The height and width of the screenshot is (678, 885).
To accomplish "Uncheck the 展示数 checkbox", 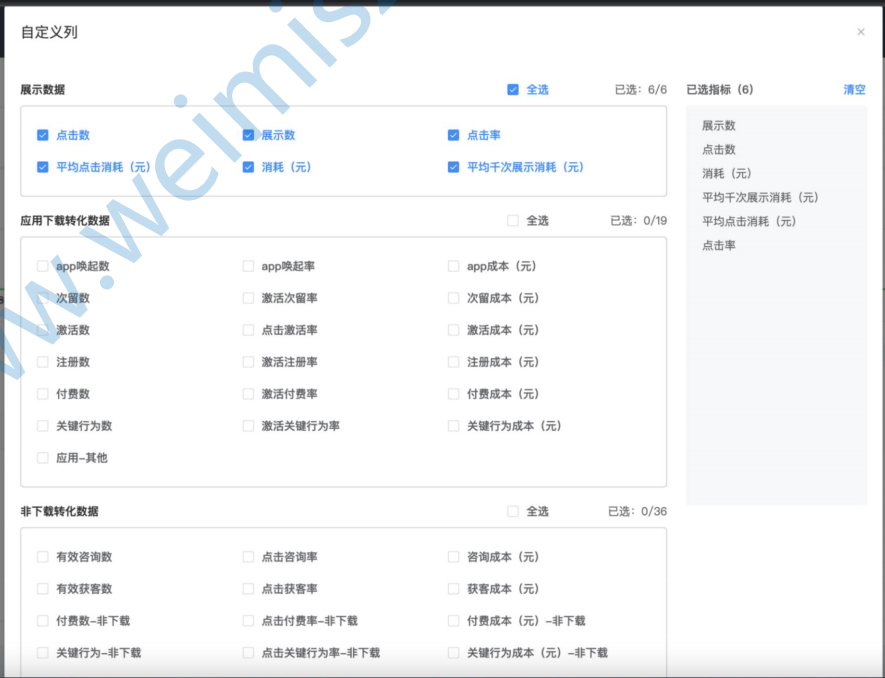I will pos(249,135).
